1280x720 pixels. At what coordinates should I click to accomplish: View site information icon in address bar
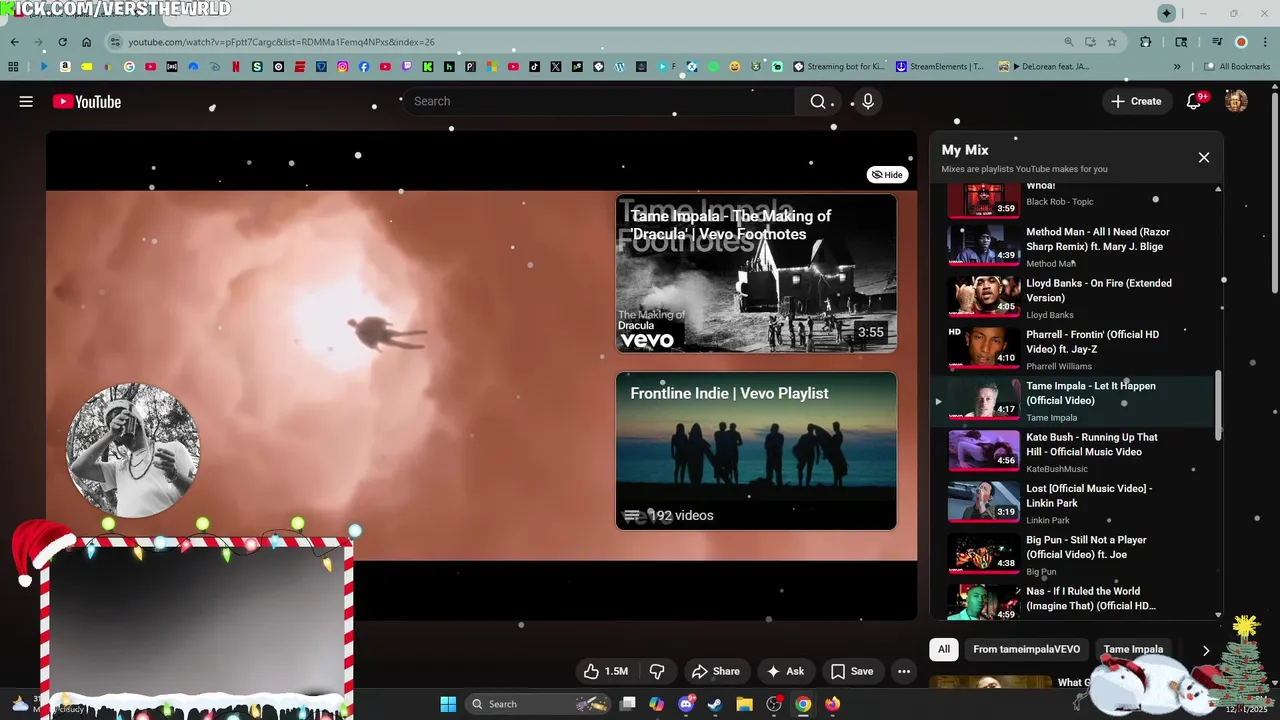pos(116,42)
